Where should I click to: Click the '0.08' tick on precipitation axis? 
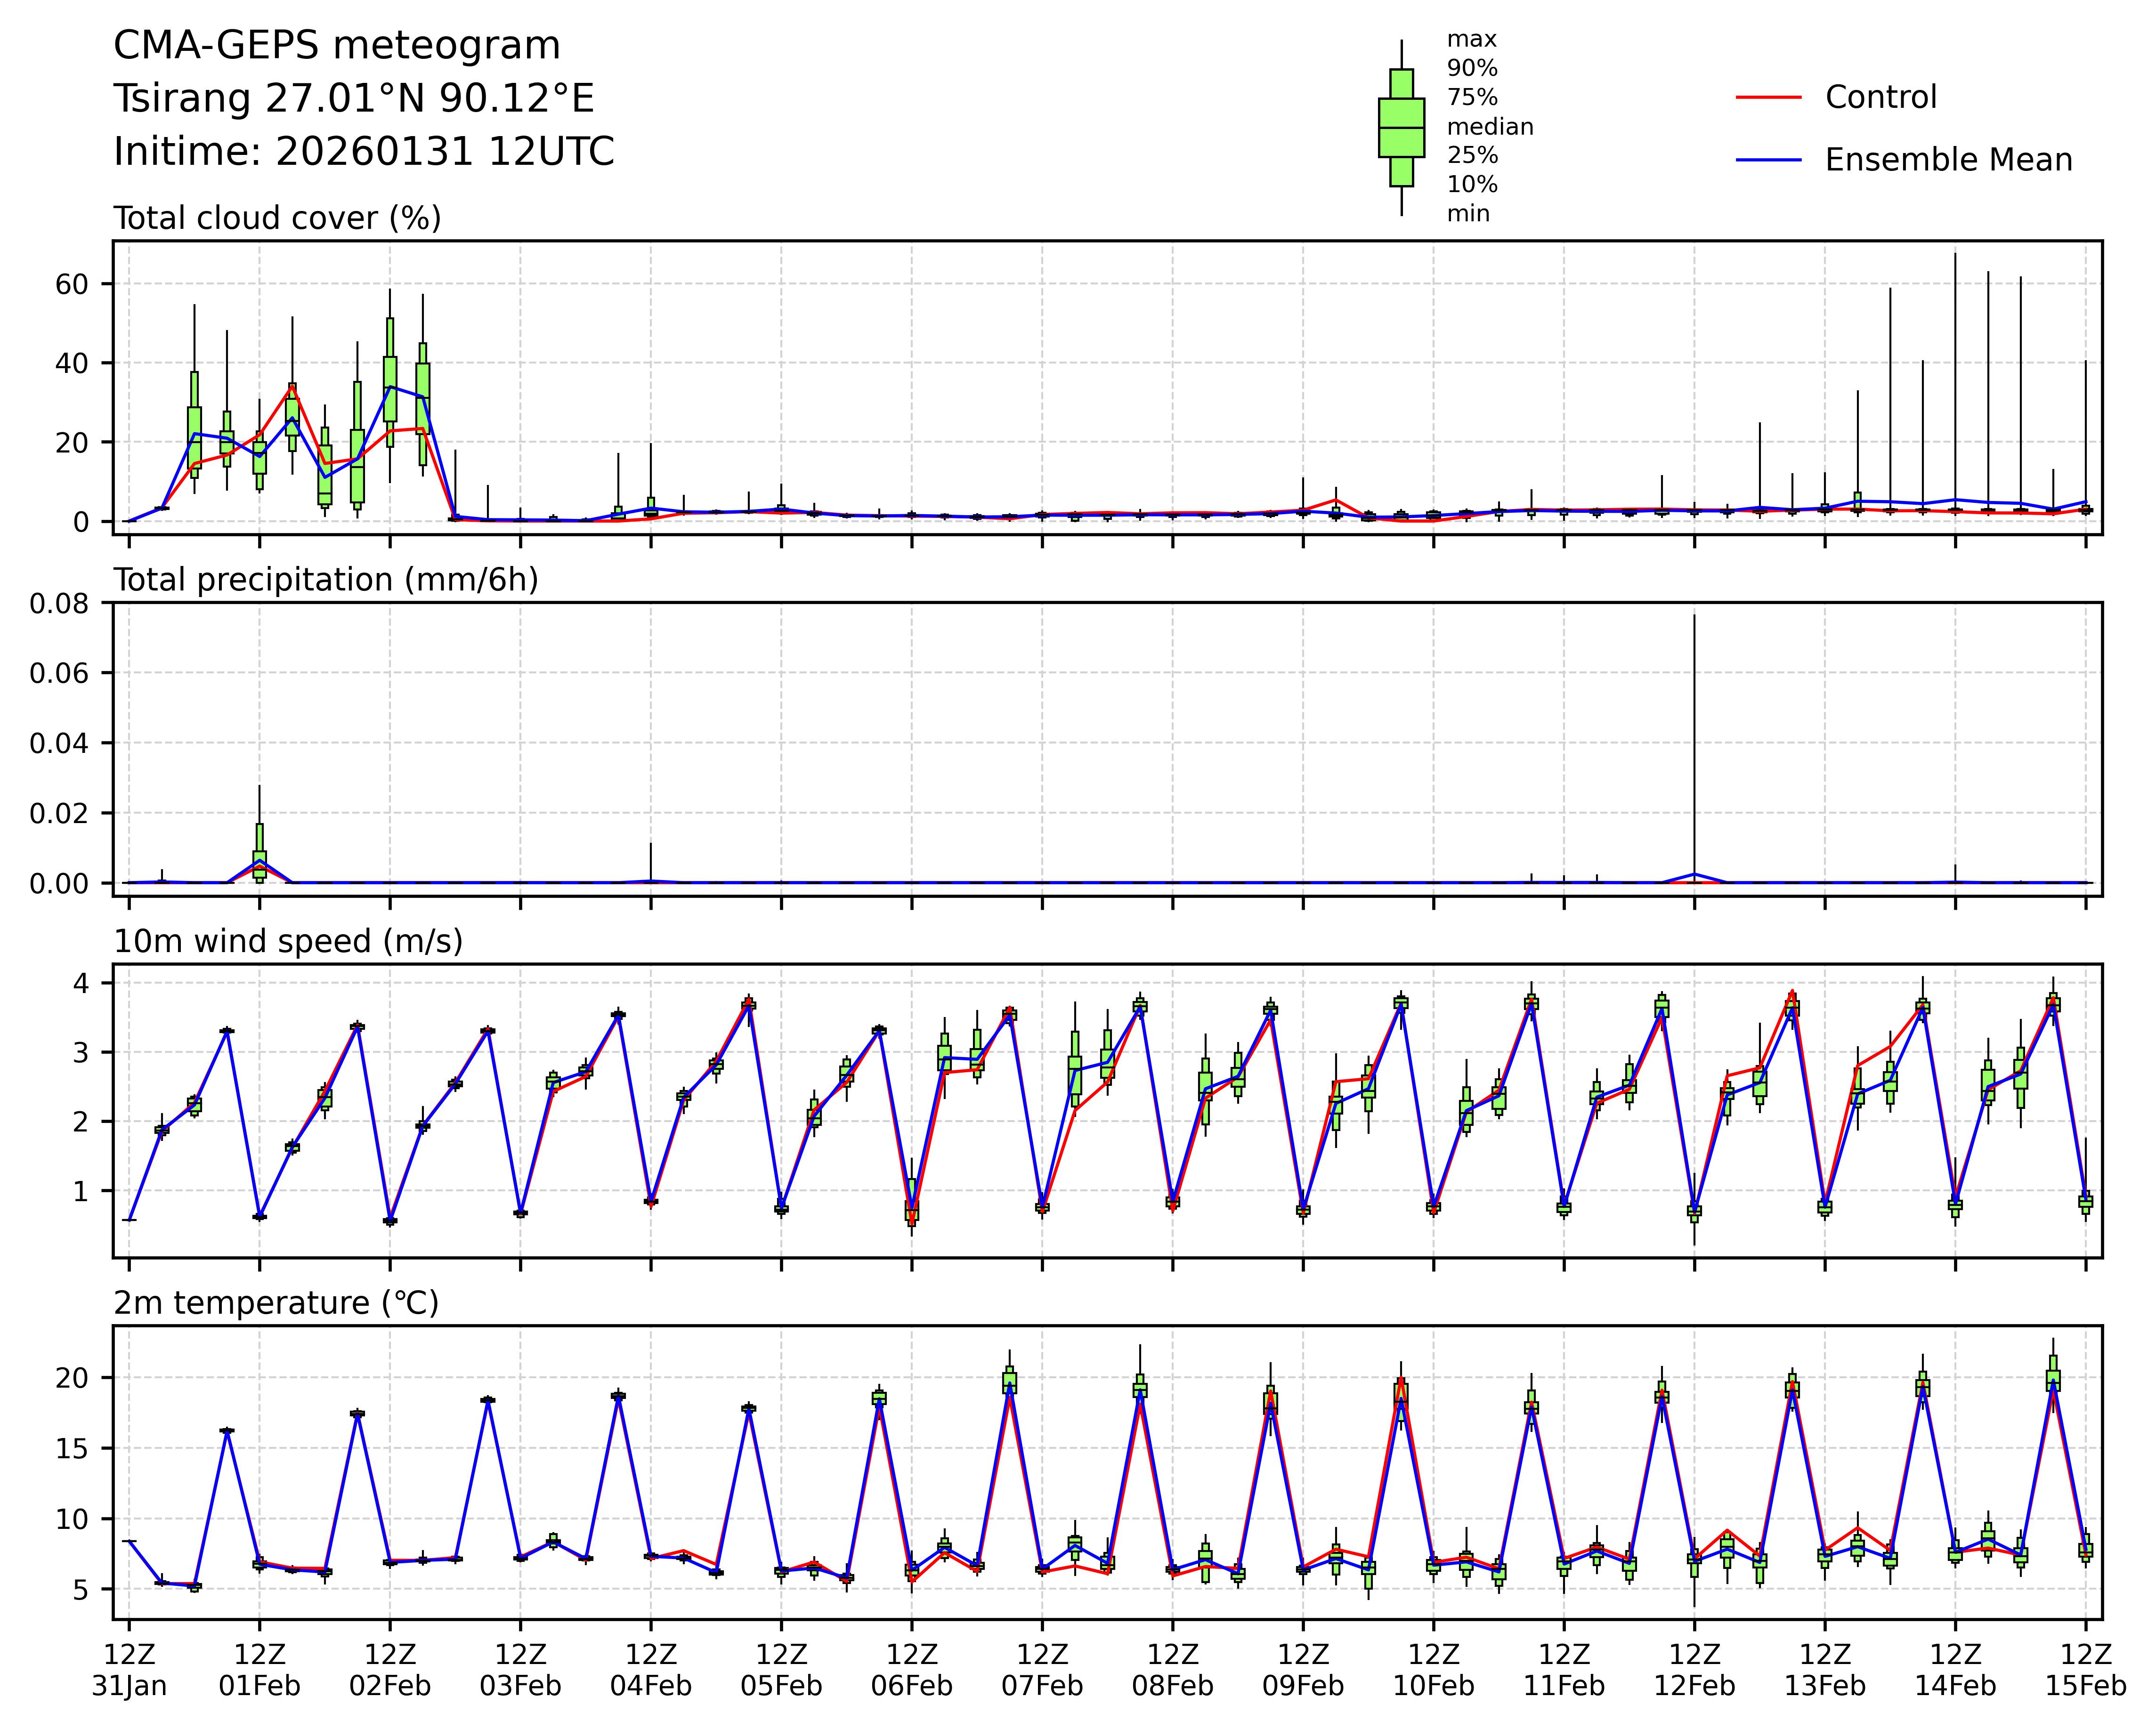coord(59,603)
